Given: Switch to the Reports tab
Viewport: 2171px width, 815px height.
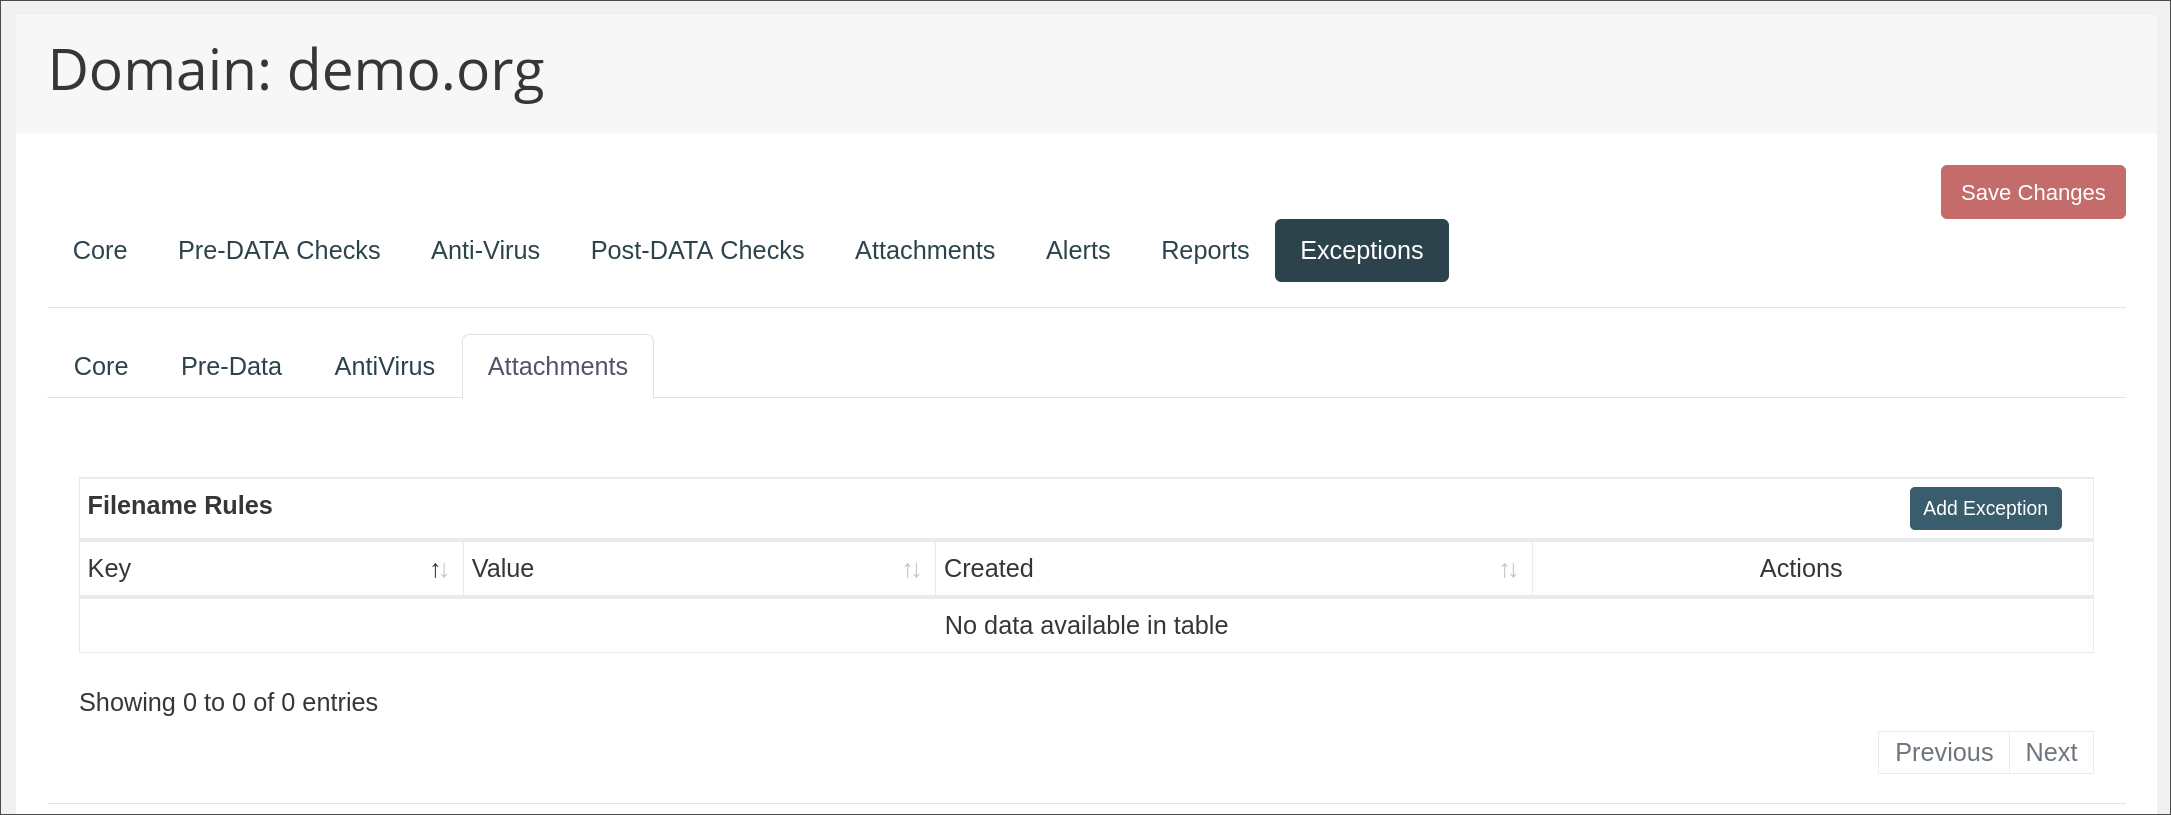Looking at the screenshot, I should [x=1204, y=250].
